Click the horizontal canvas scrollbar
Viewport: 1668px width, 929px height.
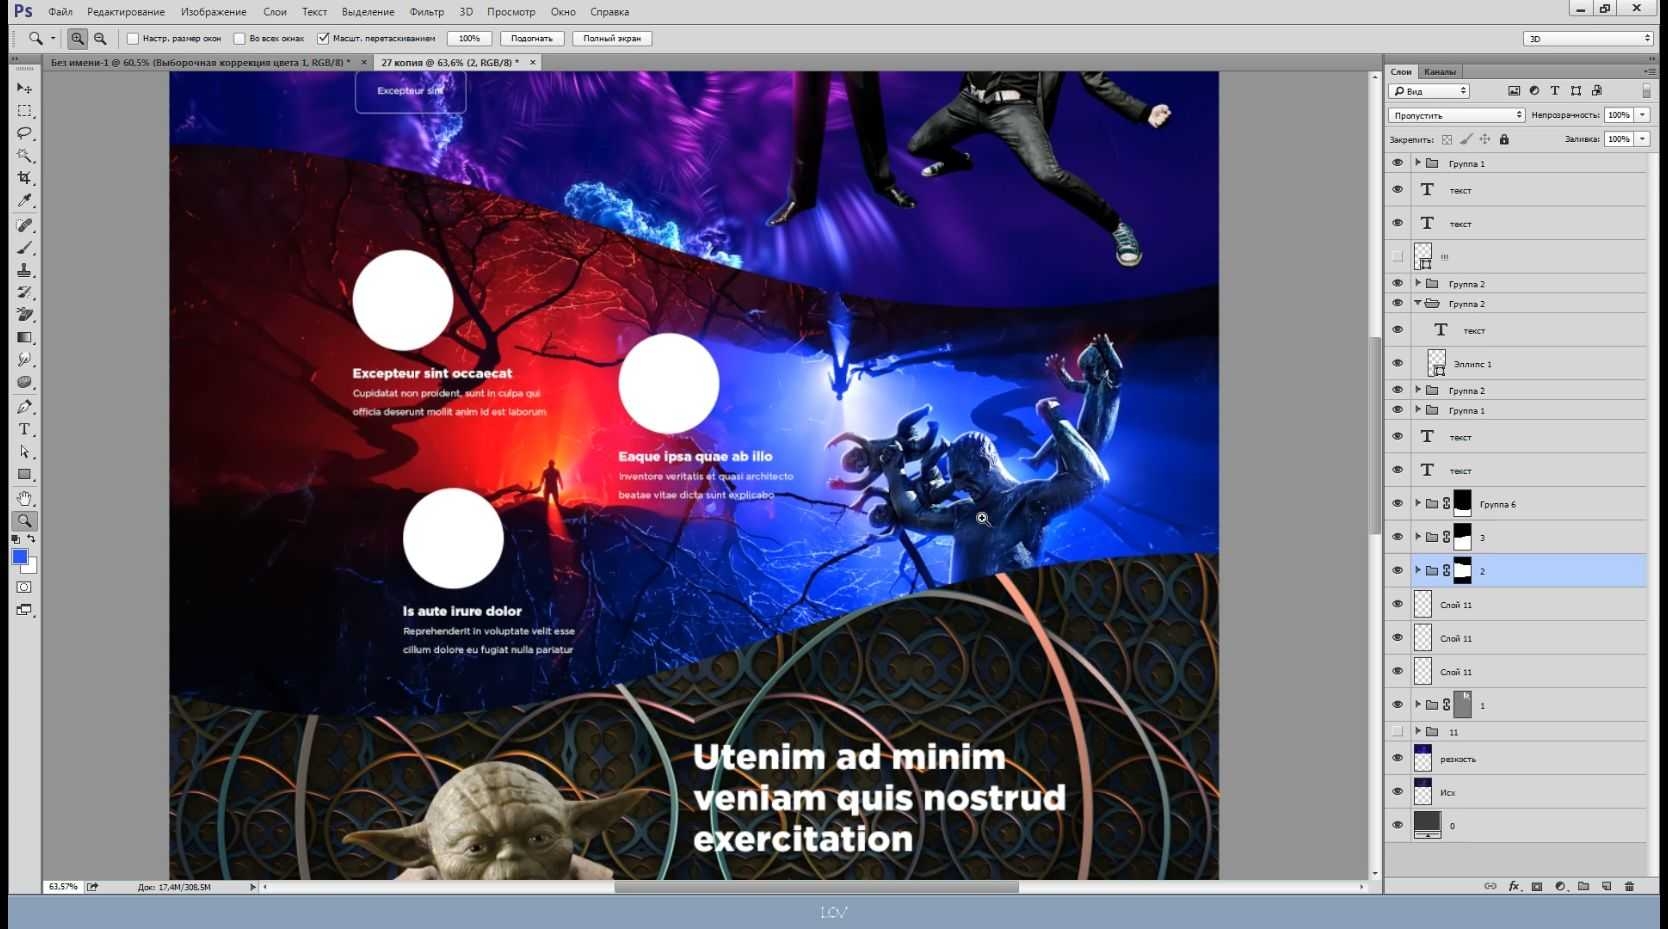click(816, 887)
